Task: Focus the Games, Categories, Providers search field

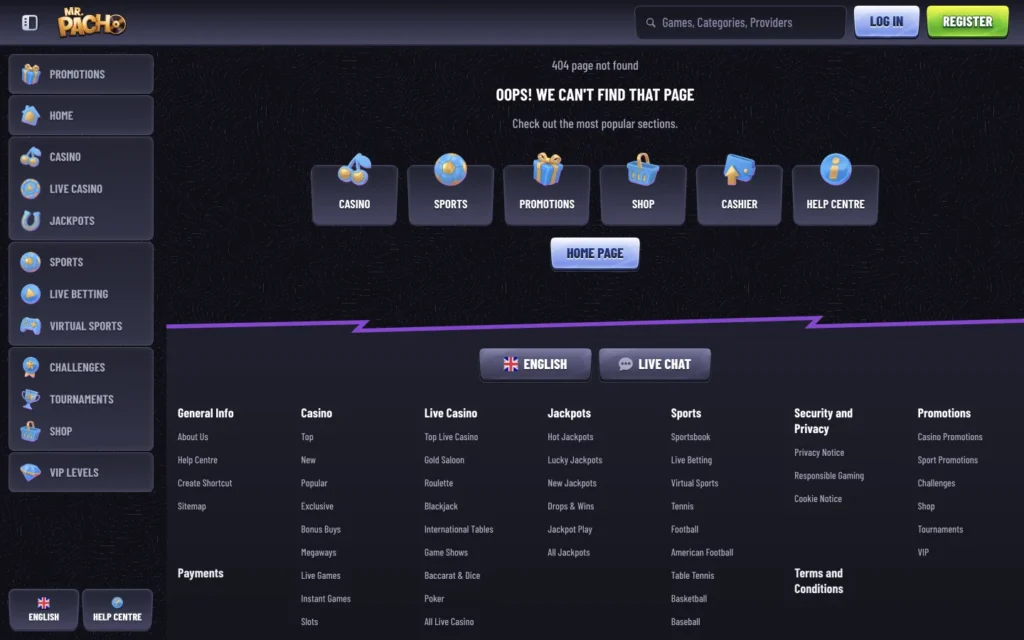Action: 741,23
